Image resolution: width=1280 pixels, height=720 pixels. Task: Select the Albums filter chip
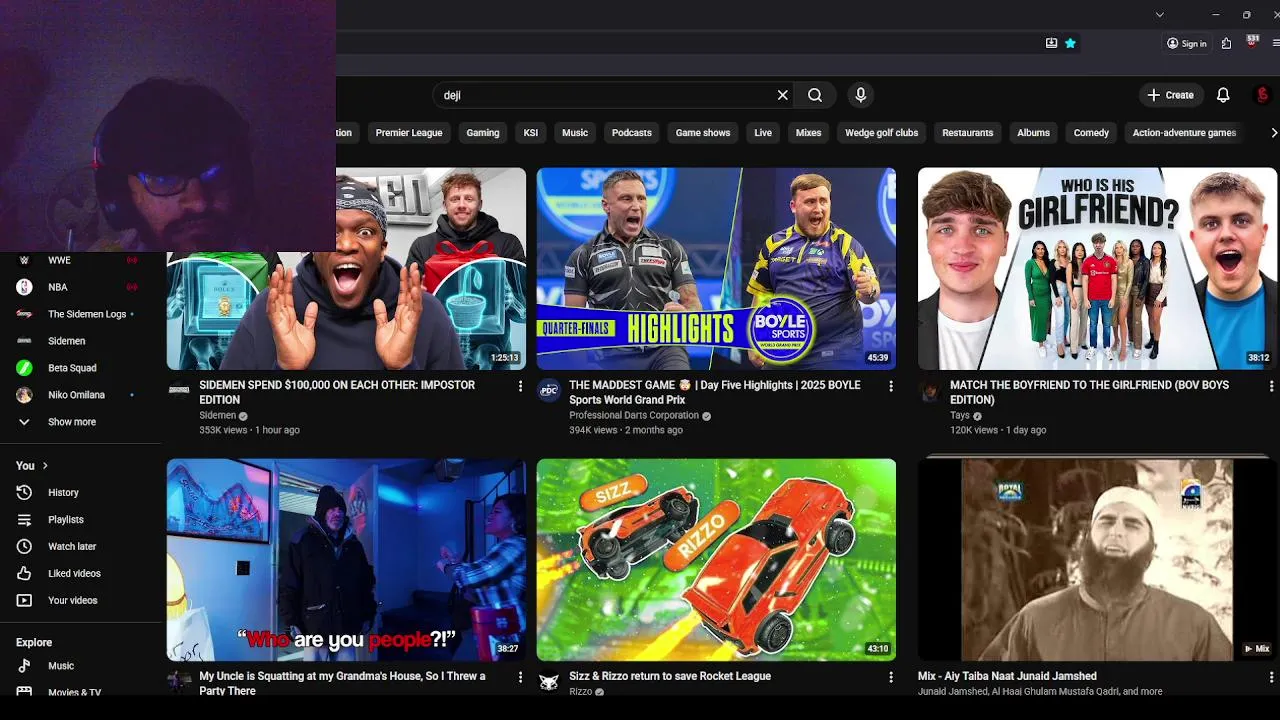(1033, 132)
